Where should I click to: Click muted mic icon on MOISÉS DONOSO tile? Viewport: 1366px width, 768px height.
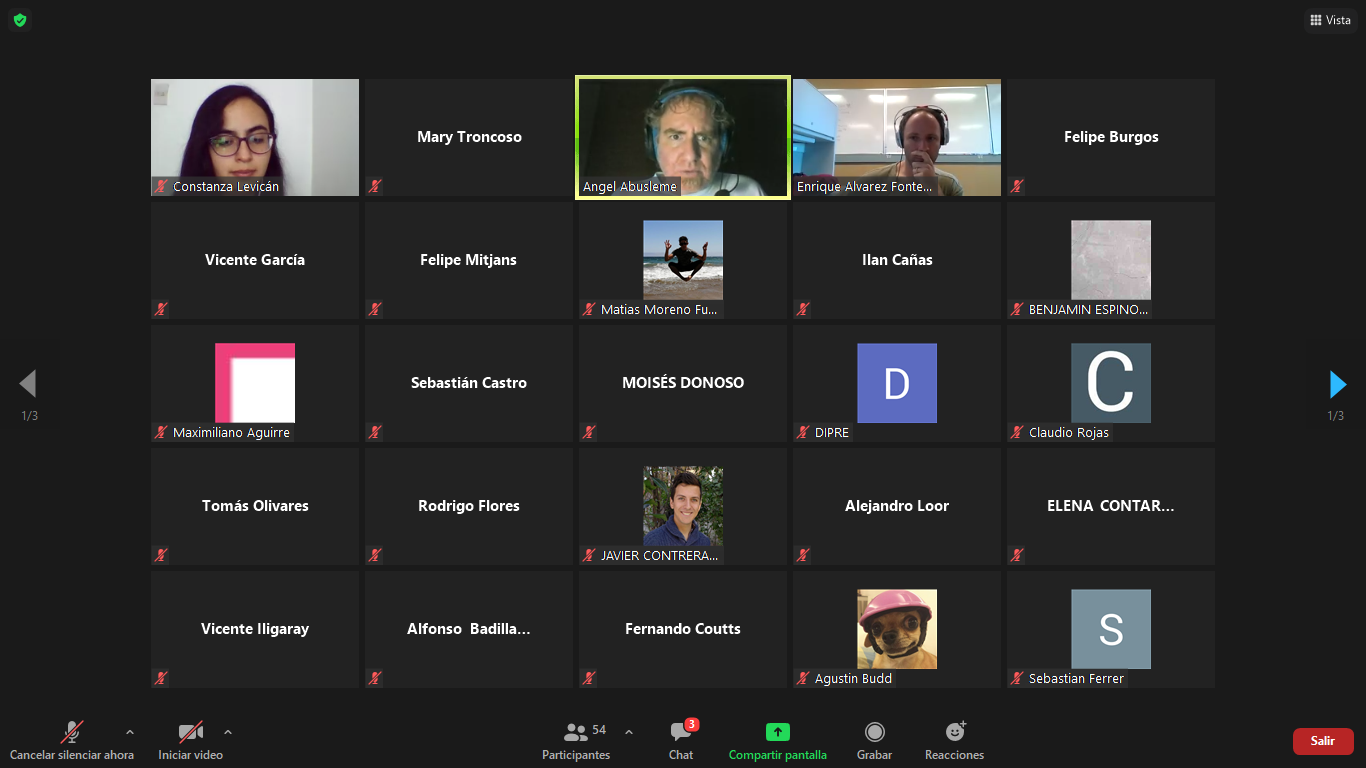point(589,432)
